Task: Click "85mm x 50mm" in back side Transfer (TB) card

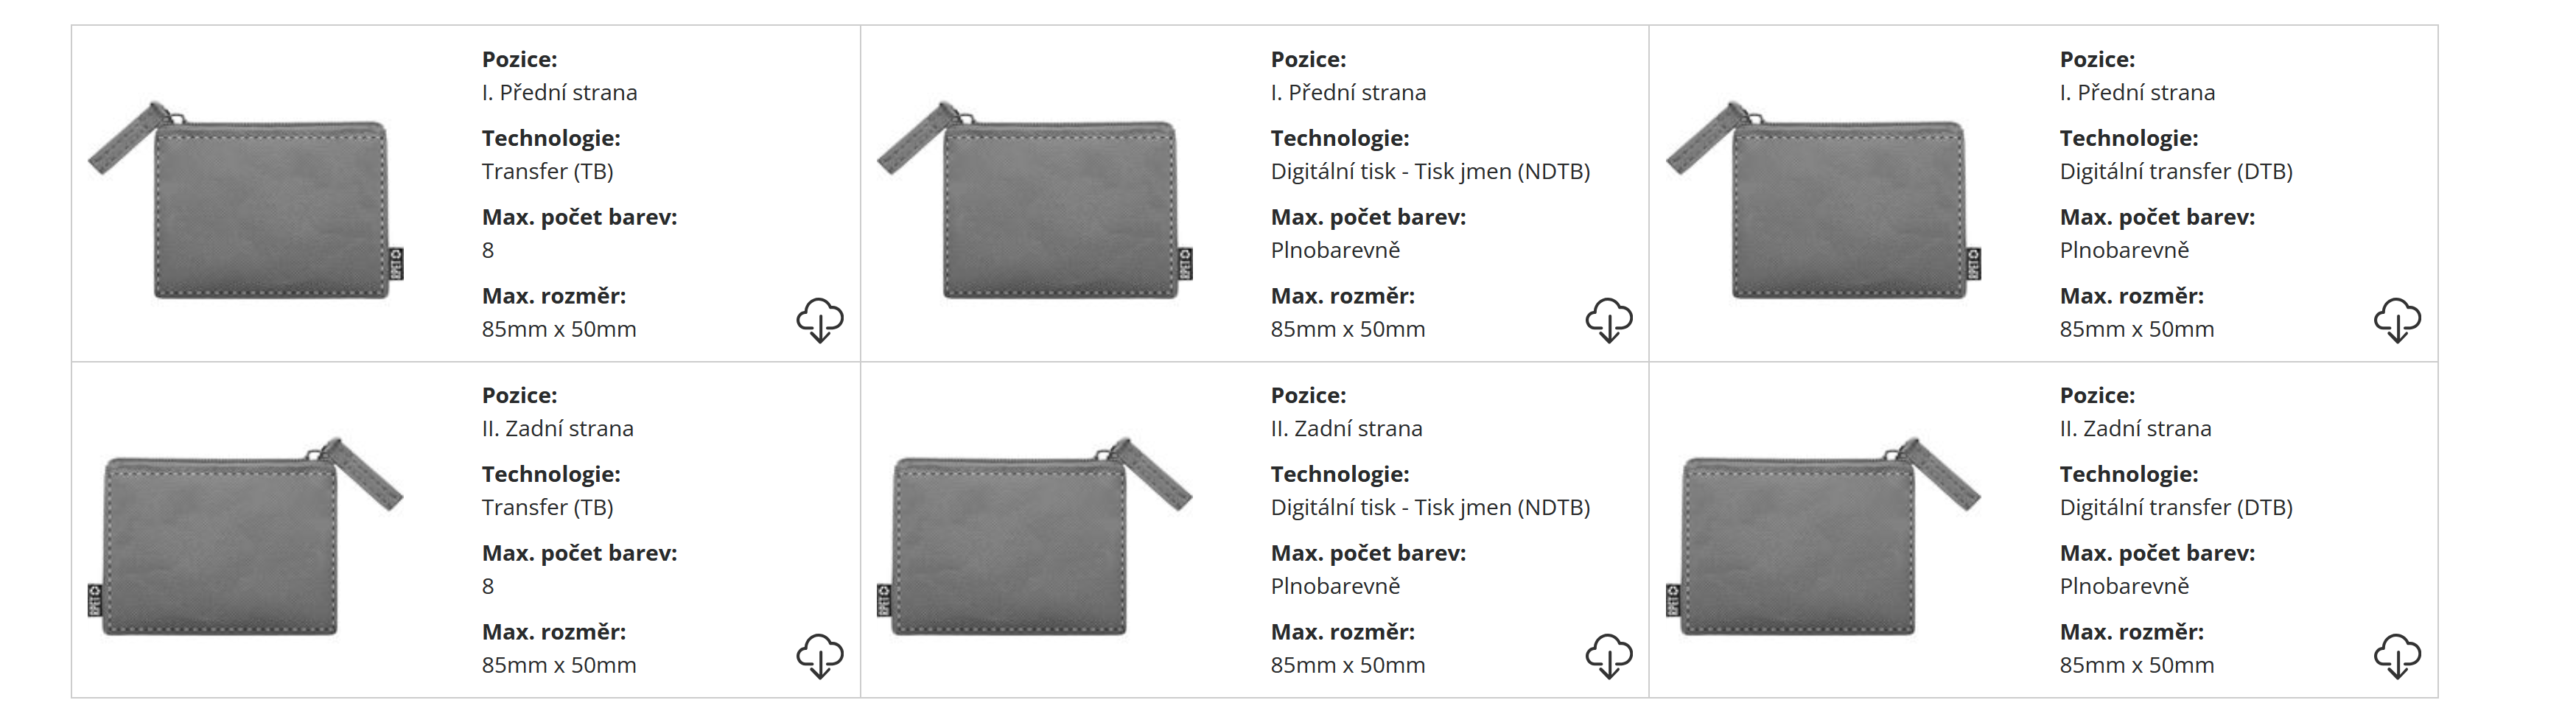Action: pyautogui.click(x=558, y=665)
